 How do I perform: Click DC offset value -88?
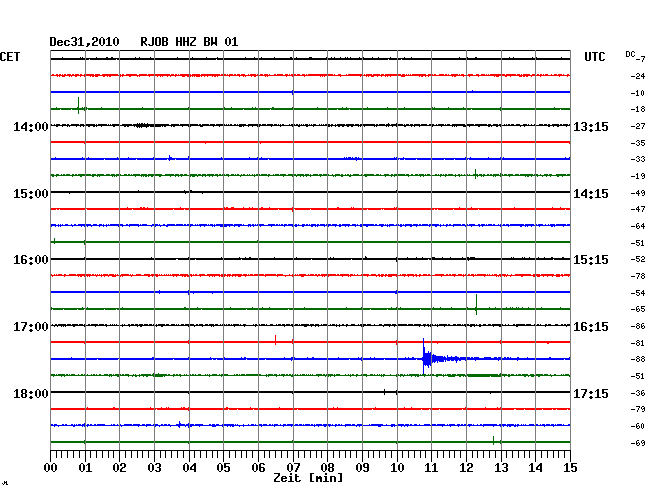click(638, 359)
